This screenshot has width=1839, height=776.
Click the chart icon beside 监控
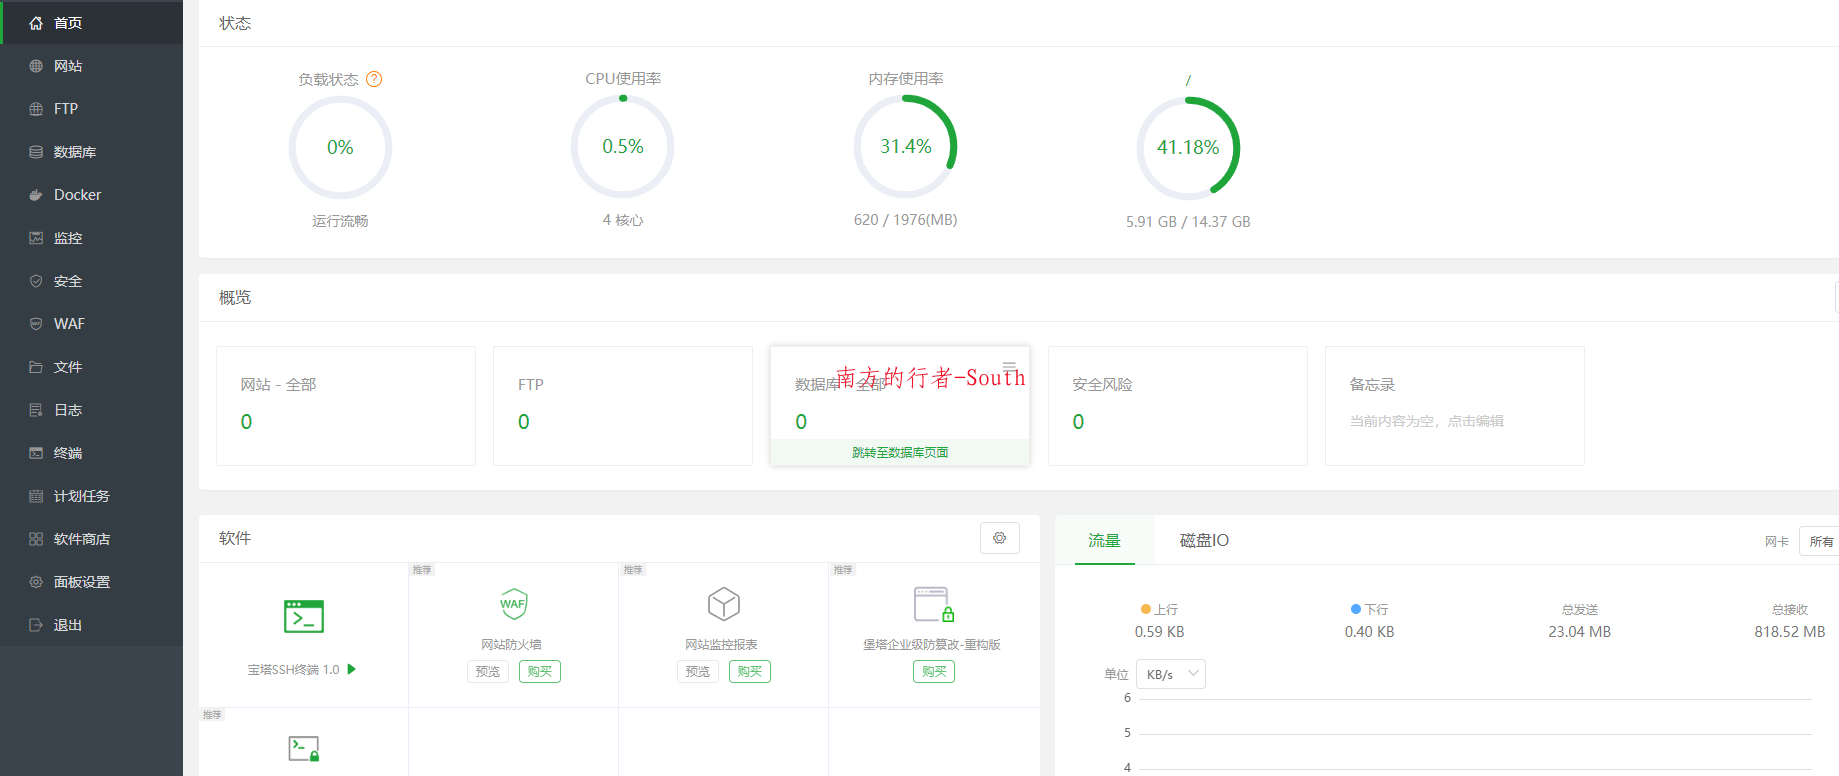click(x=36, y=238)
